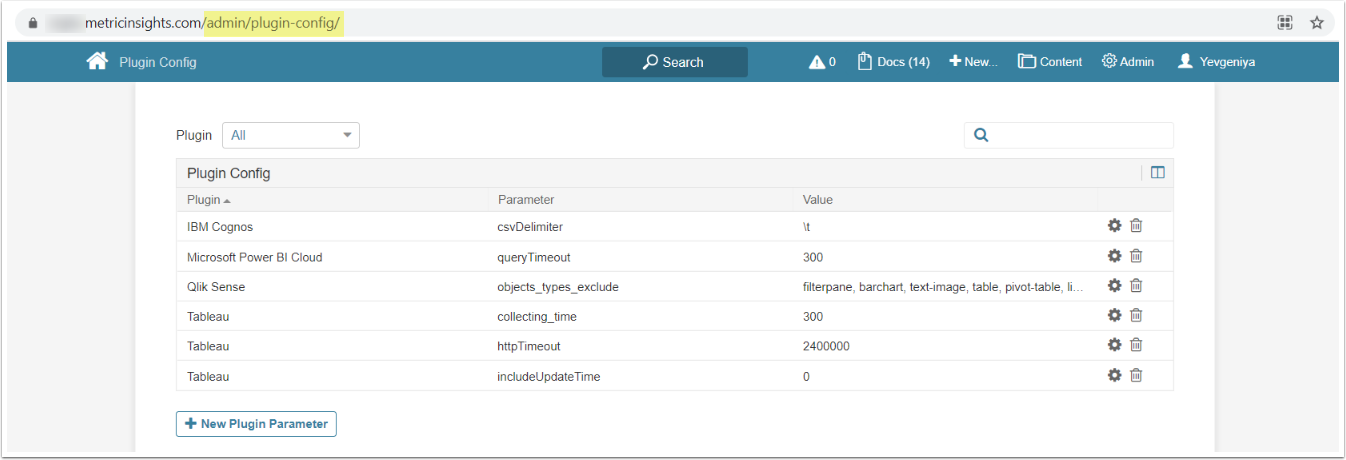The image size is (1346, 460).
Task: Delete Tableau includeUpdateTime row
Action: point(1136,376)
